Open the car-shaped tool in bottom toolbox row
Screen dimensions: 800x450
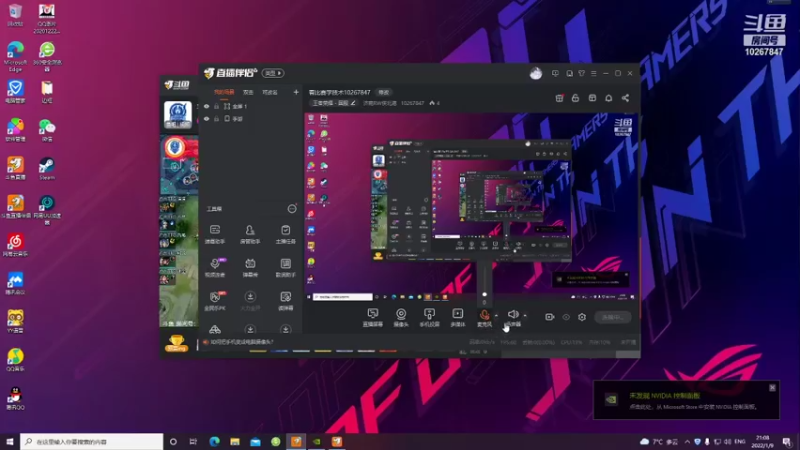(215, 329)
